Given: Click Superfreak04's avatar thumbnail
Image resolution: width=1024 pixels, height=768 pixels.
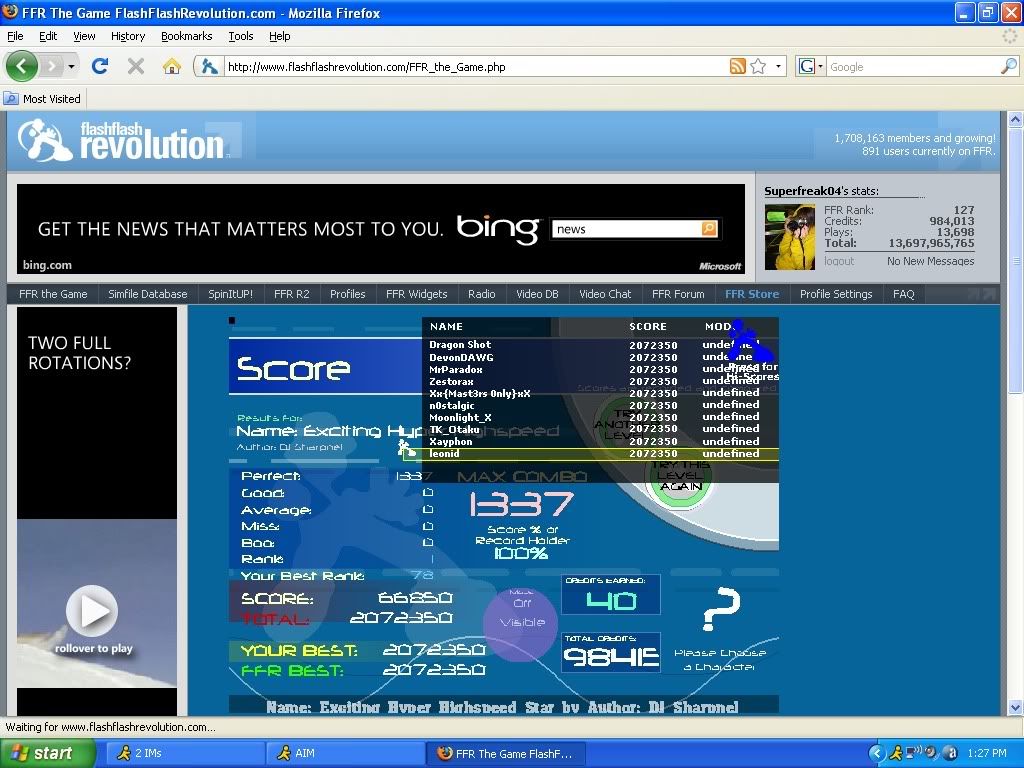Looking at the screenshot, I should (x=790, y=236).
